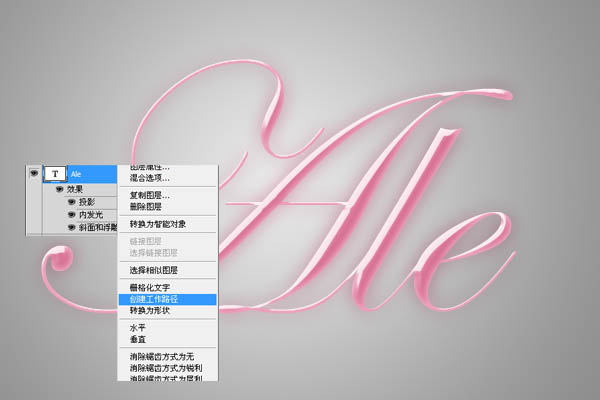Choose 复制图层 to duplicate layer

tap(150, 195)
